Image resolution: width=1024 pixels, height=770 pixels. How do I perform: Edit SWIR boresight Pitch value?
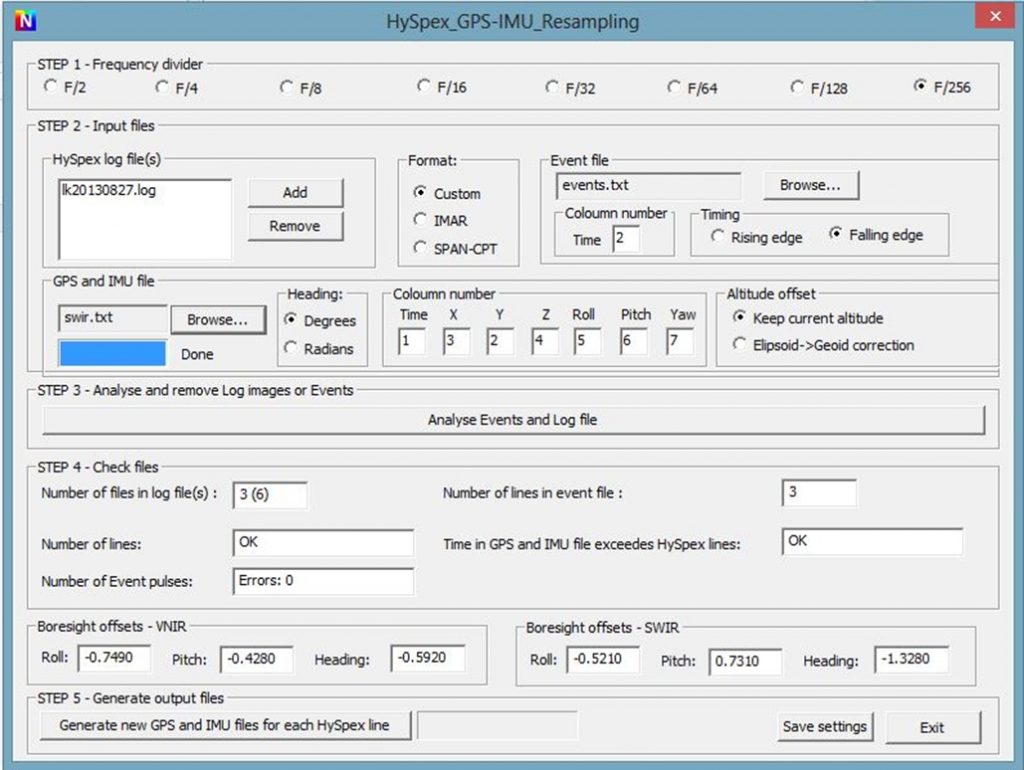[745, 662]
